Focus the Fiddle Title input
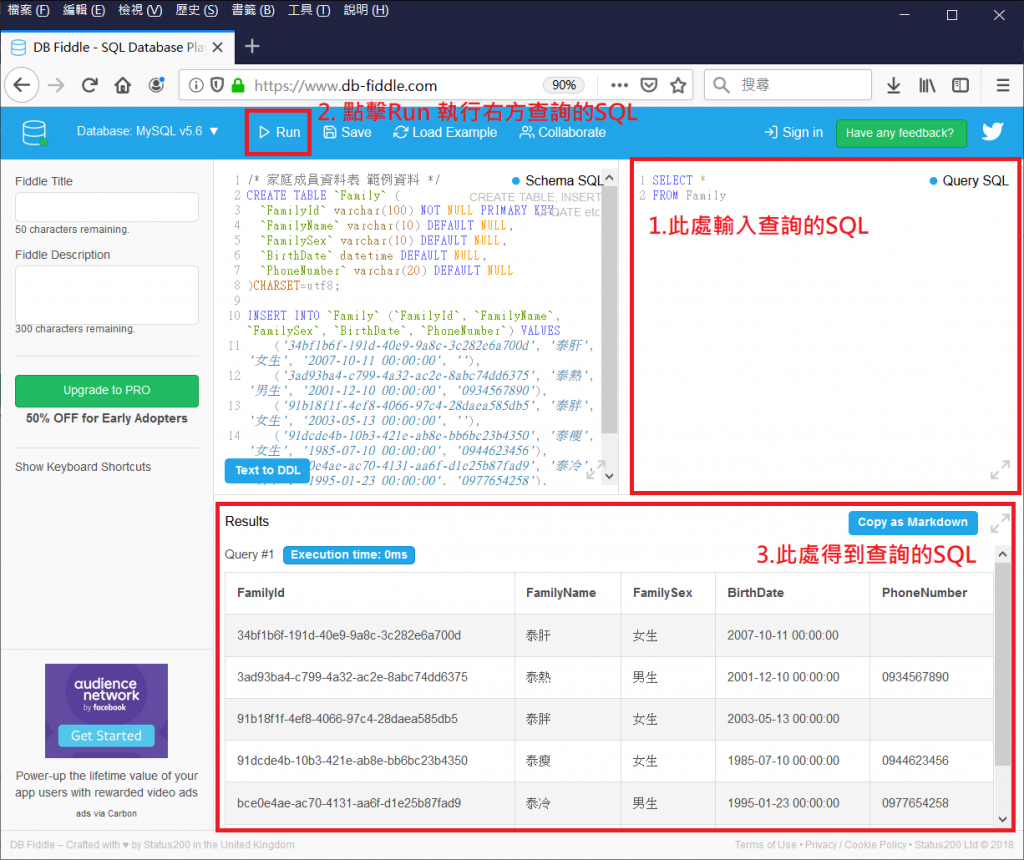The width and height of the screenshot is (1024, 860). point(106,206)
